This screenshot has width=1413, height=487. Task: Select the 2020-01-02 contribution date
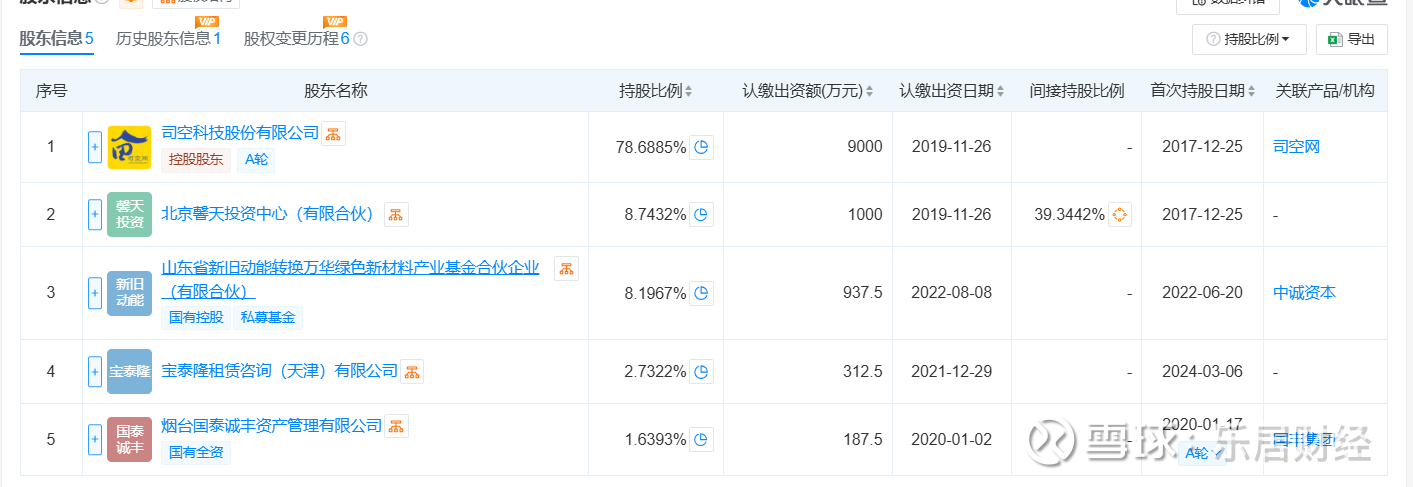[x=952, y=439]
